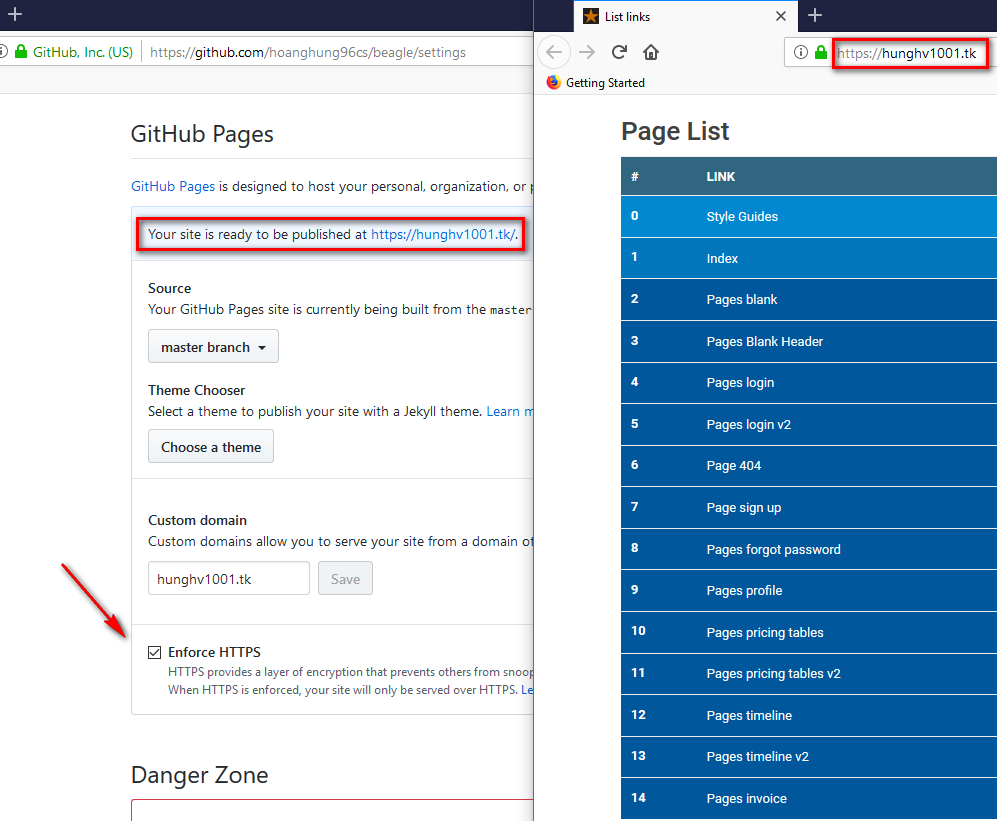Open the browser home page icon
The width and height of the screenshot is (997, 821).
[x=650, y=52]
